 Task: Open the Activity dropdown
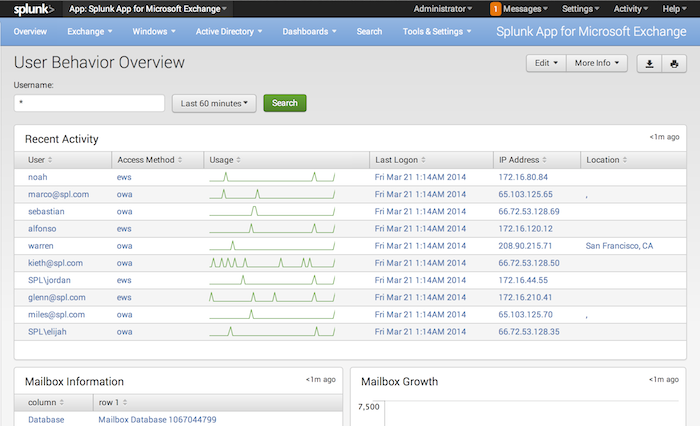(x=630, y=9)
